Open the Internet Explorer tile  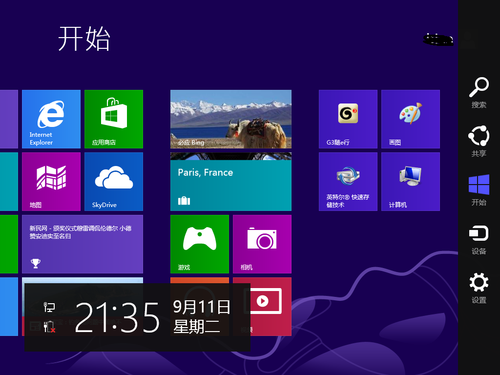point(51,119)
